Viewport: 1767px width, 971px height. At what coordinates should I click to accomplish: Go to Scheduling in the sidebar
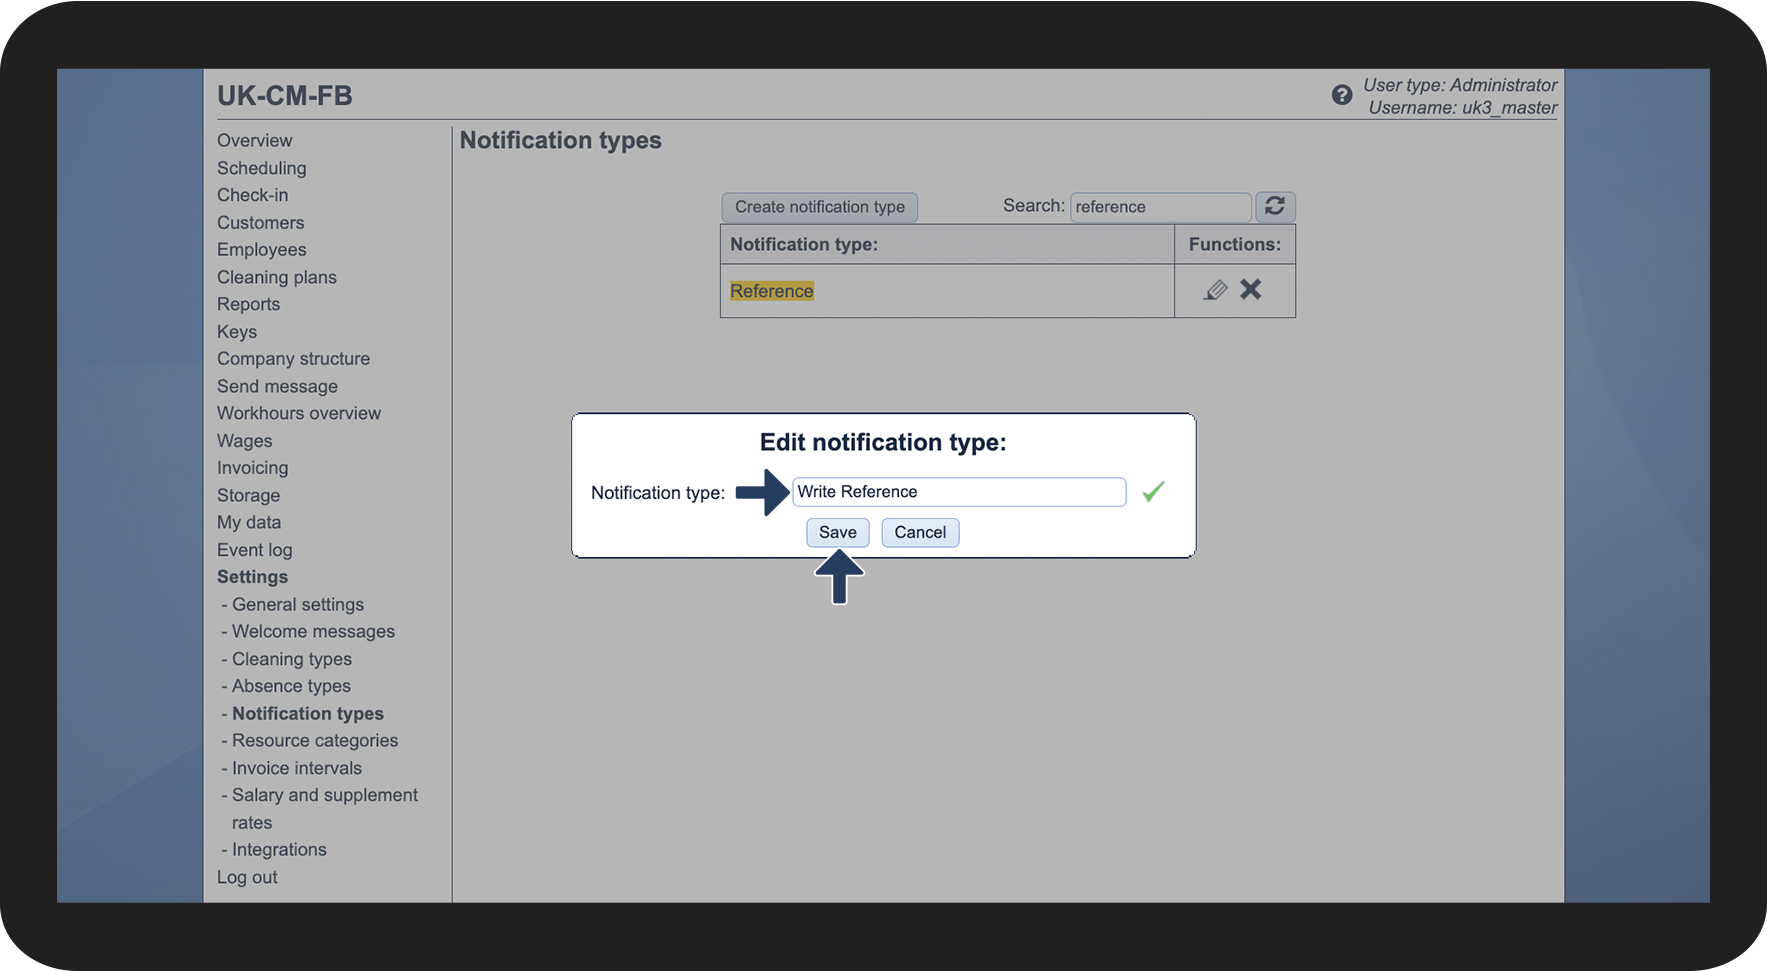pyautogui.click(x=261, y=168)
